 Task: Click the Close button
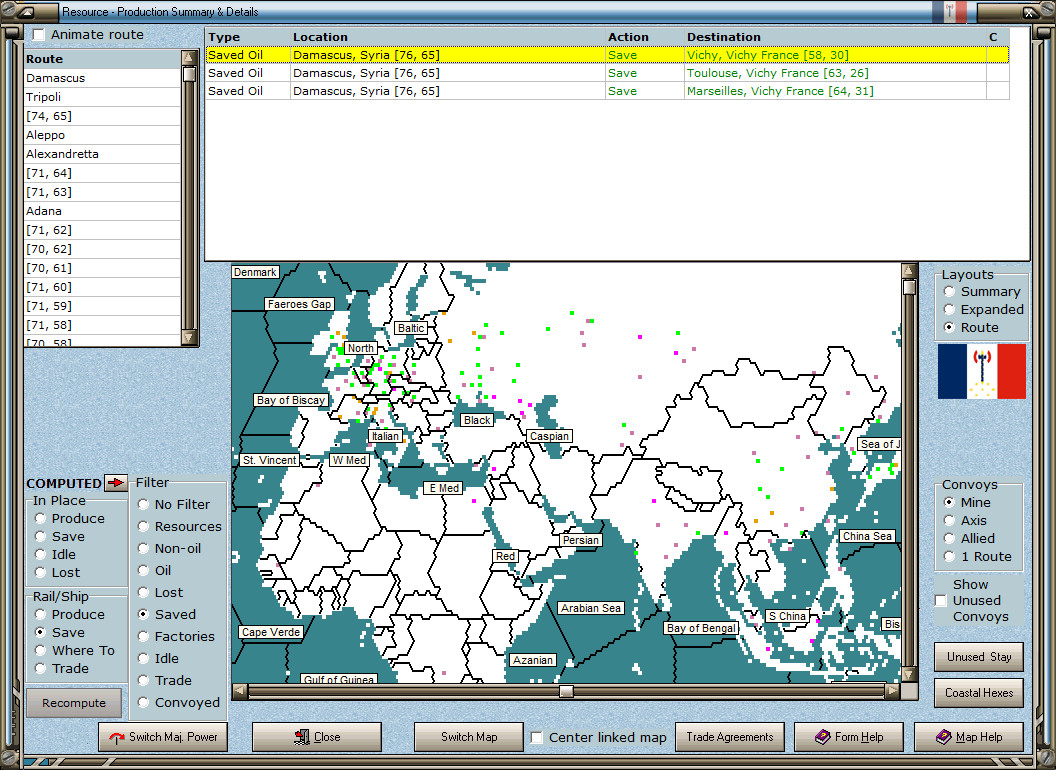(317, 737)
